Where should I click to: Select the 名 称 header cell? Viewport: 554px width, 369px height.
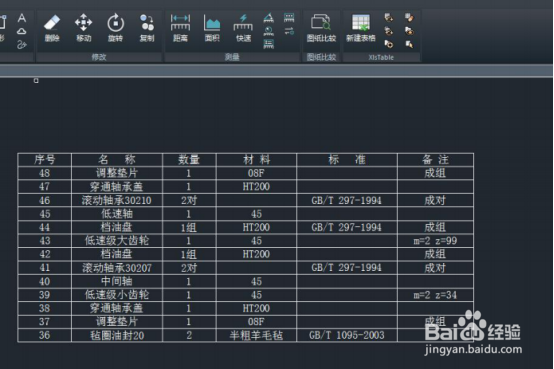[117, 160]
